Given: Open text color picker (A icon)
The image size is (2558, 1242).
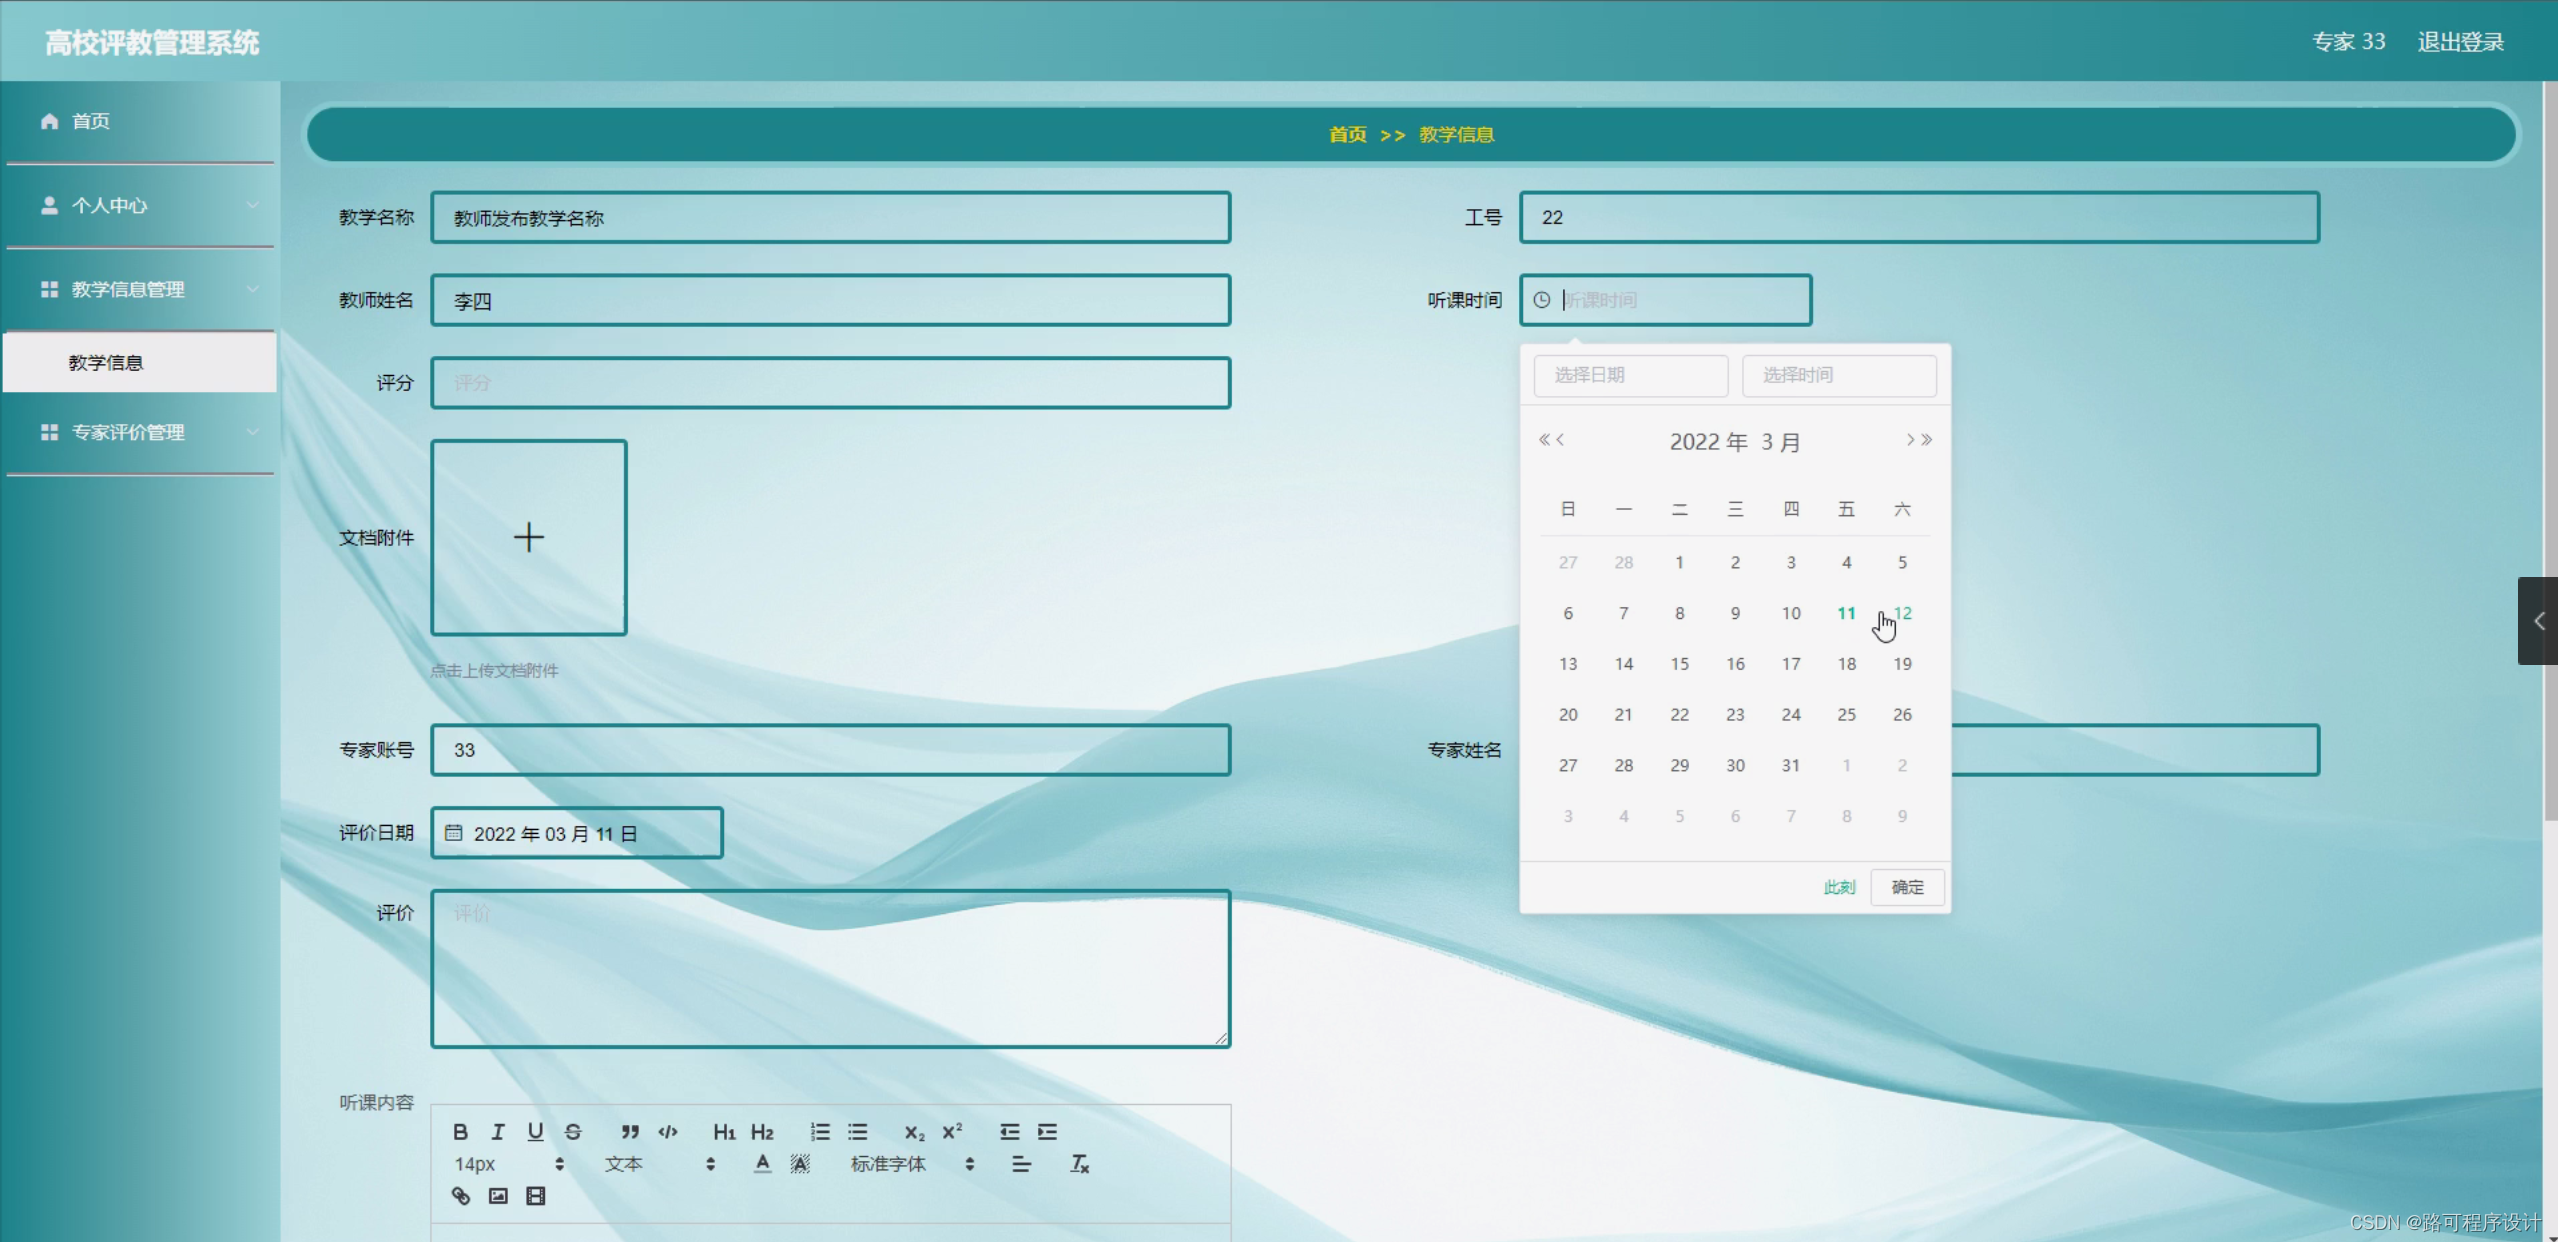Looking at the screenshot, I should 762,1164.
